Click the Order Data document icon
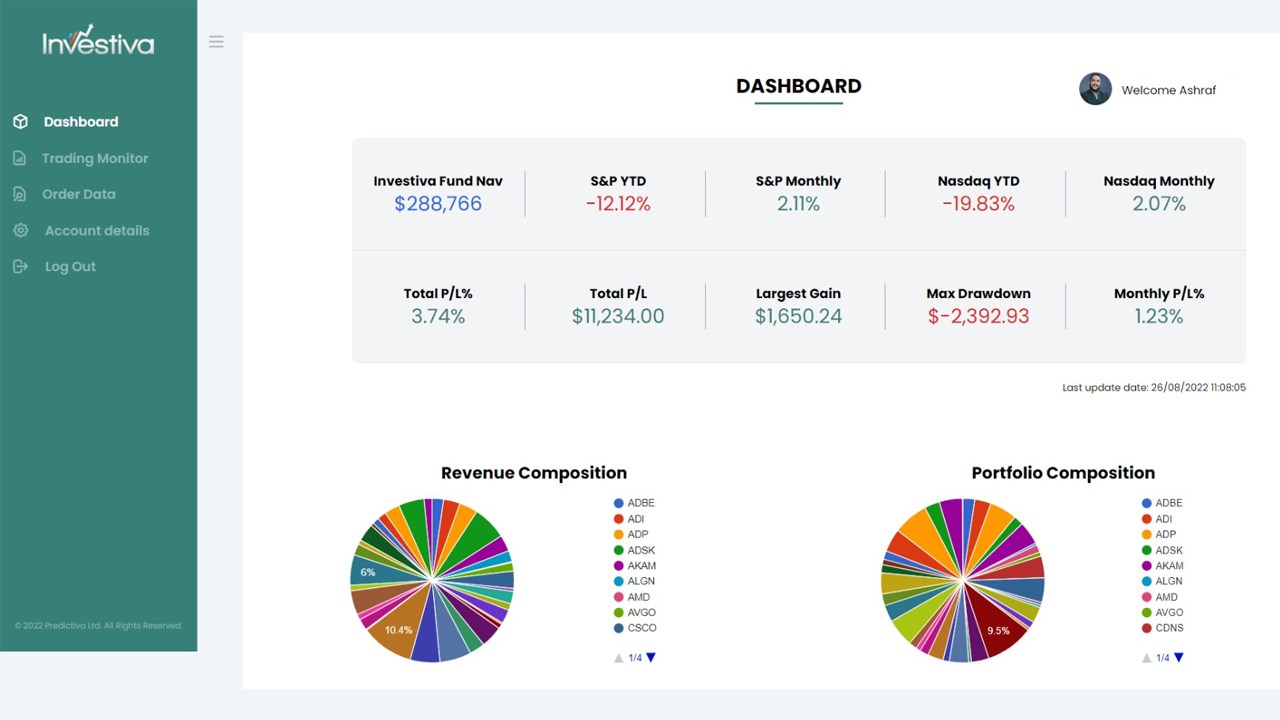 pos(20,194)
